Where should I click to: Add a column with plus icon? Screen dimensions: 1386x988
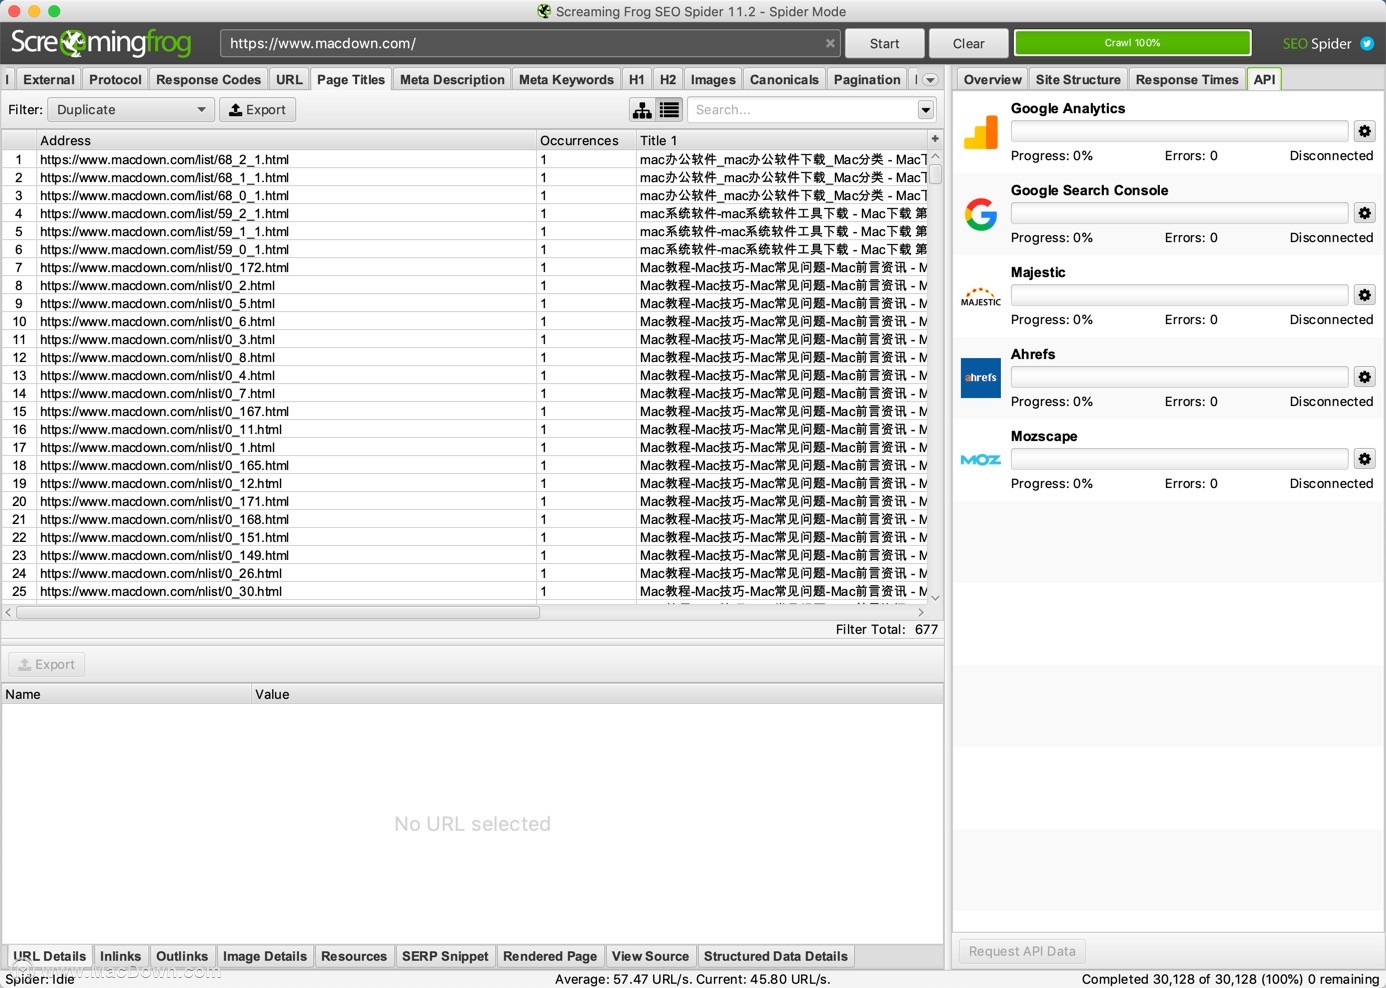935,139
